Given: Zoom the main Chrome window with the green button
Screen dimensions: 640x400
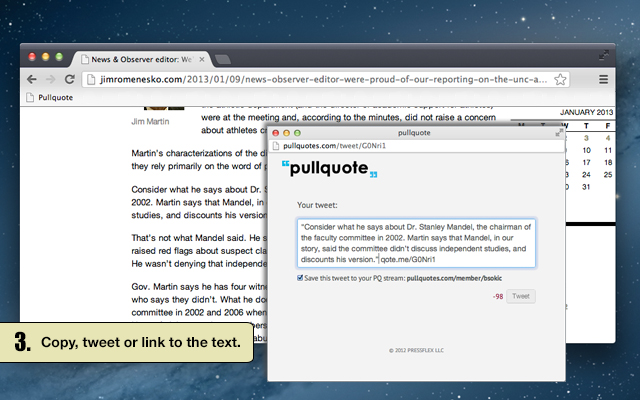Looking at the screenshot, I should [59, 57].
